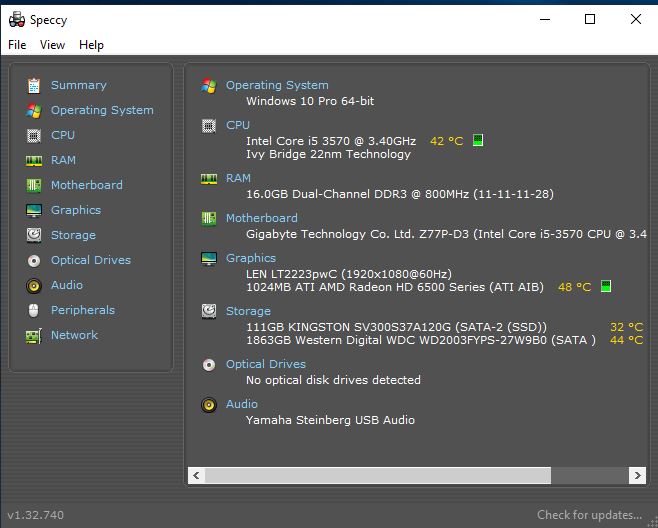
Task: Click the Graphics monitor icon in summary pane
Action: point(209,259)
